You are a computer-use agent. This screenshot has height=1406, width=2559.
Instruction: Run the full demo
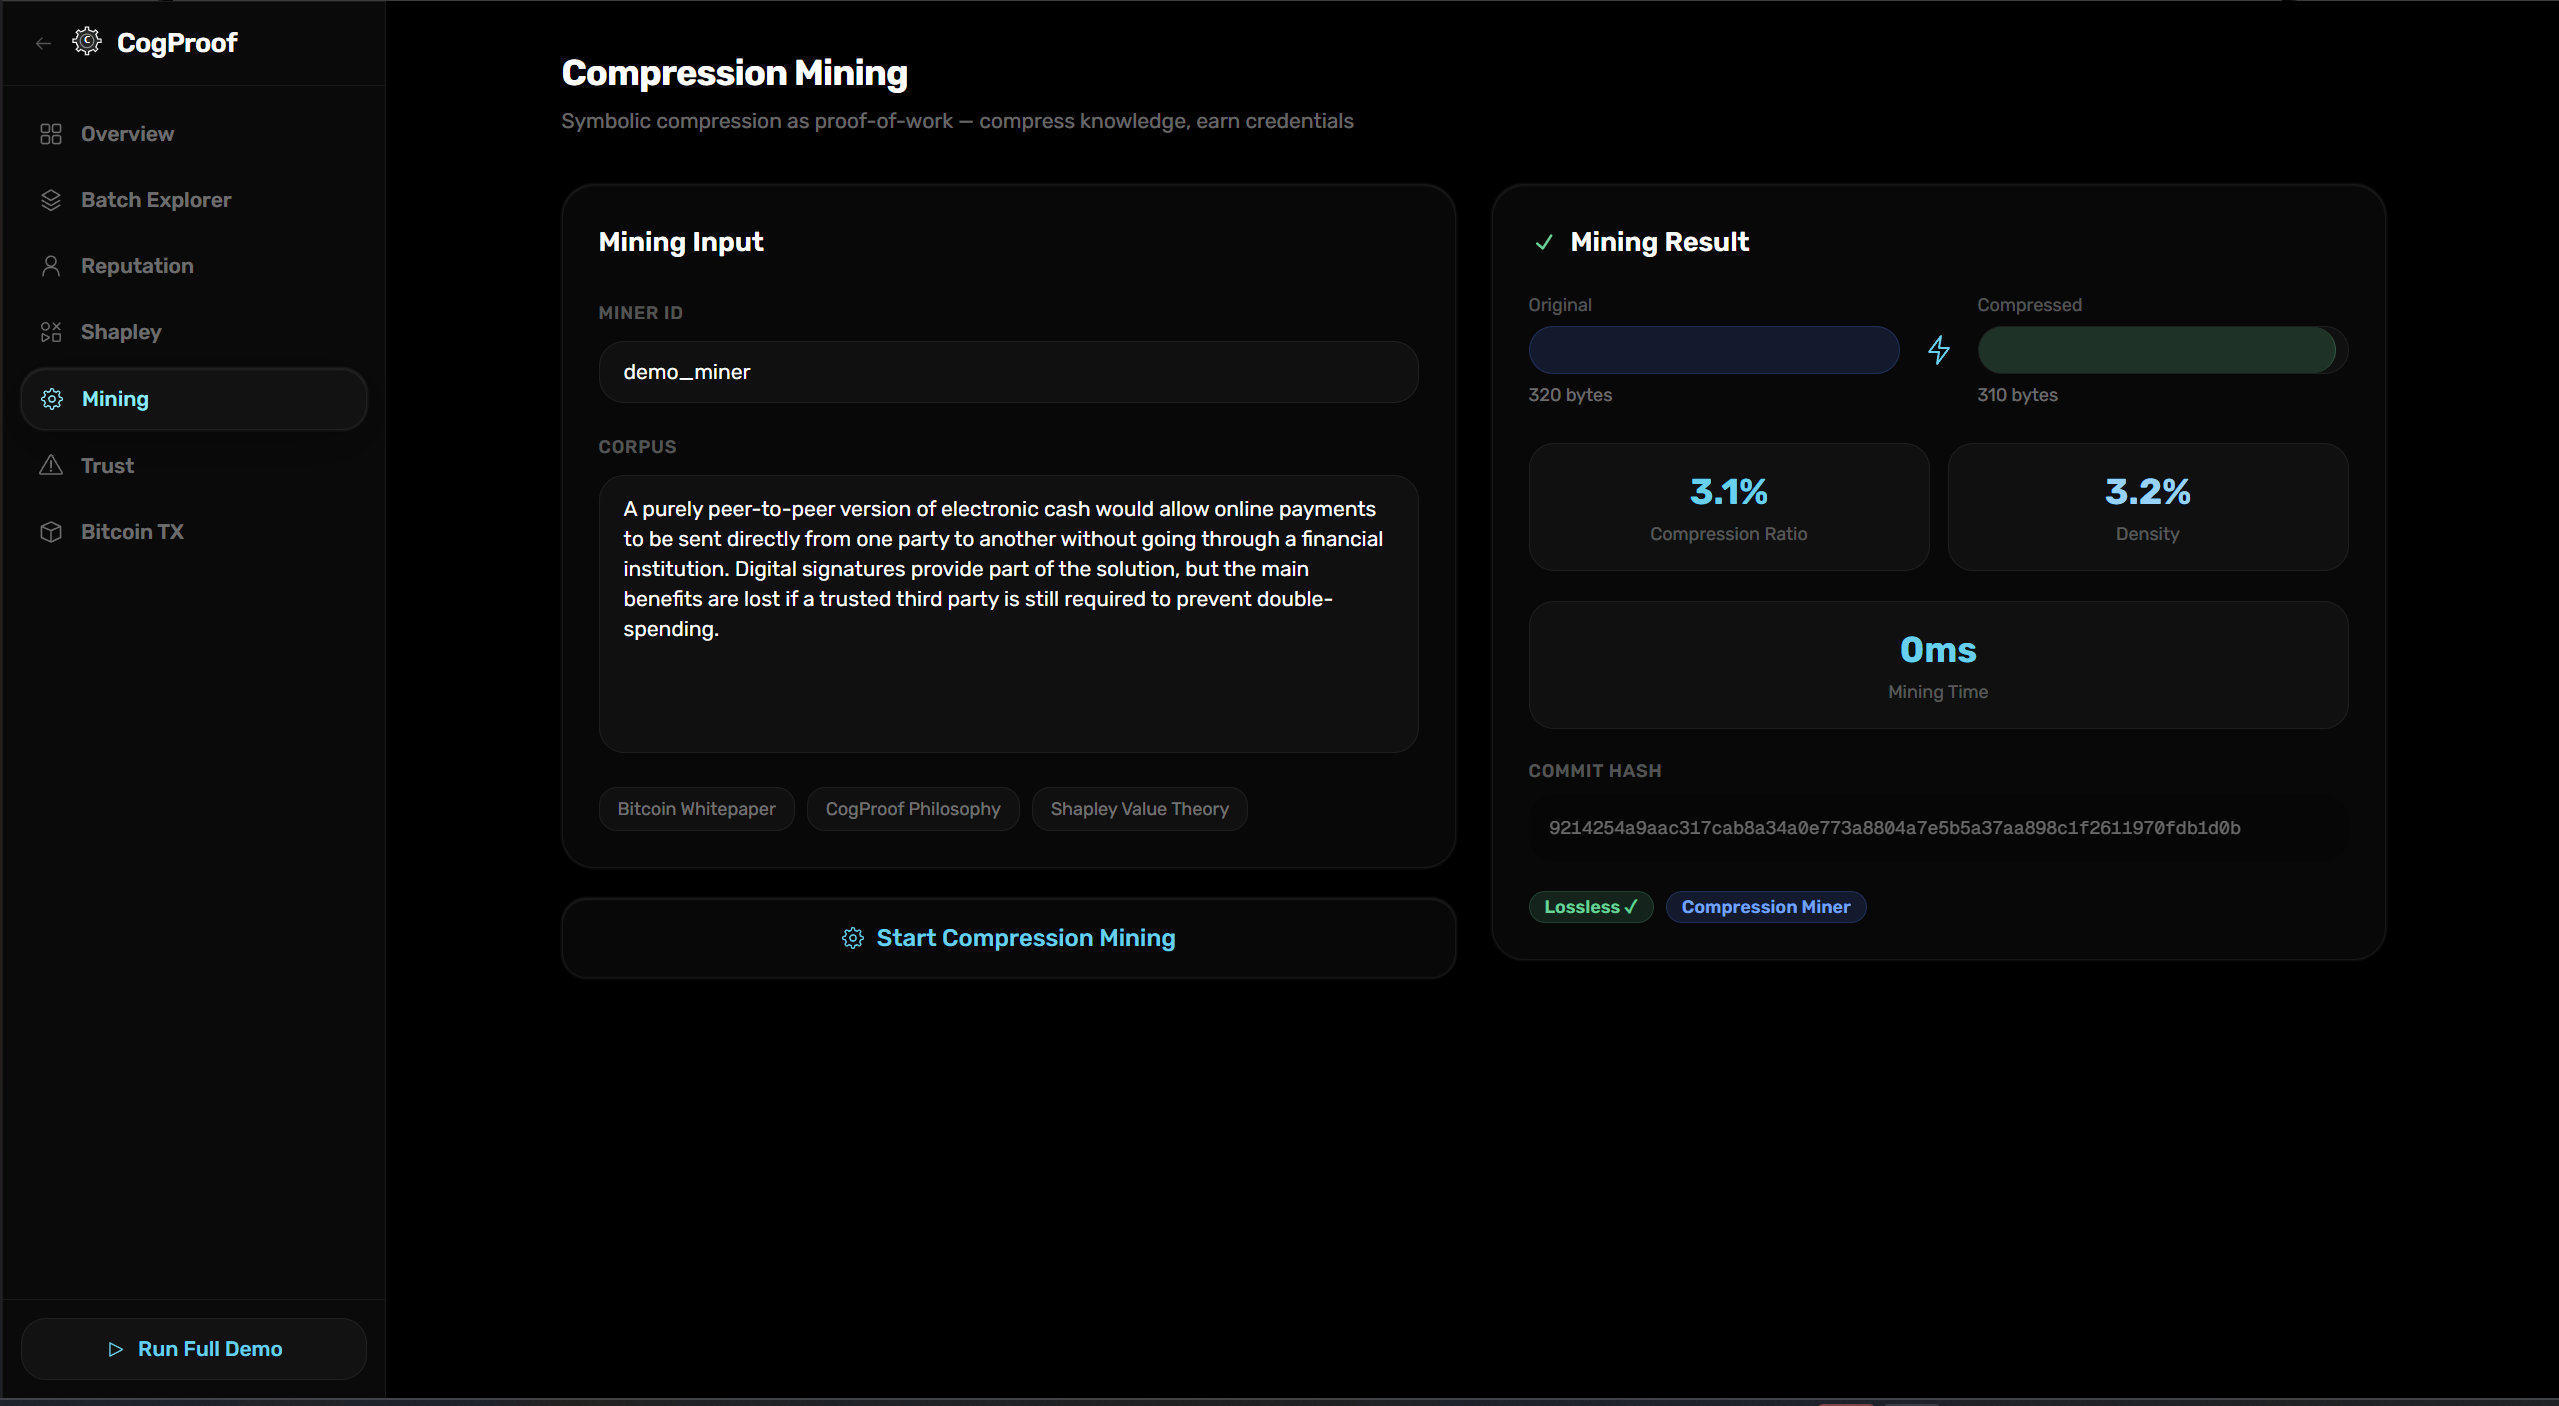194,1349
